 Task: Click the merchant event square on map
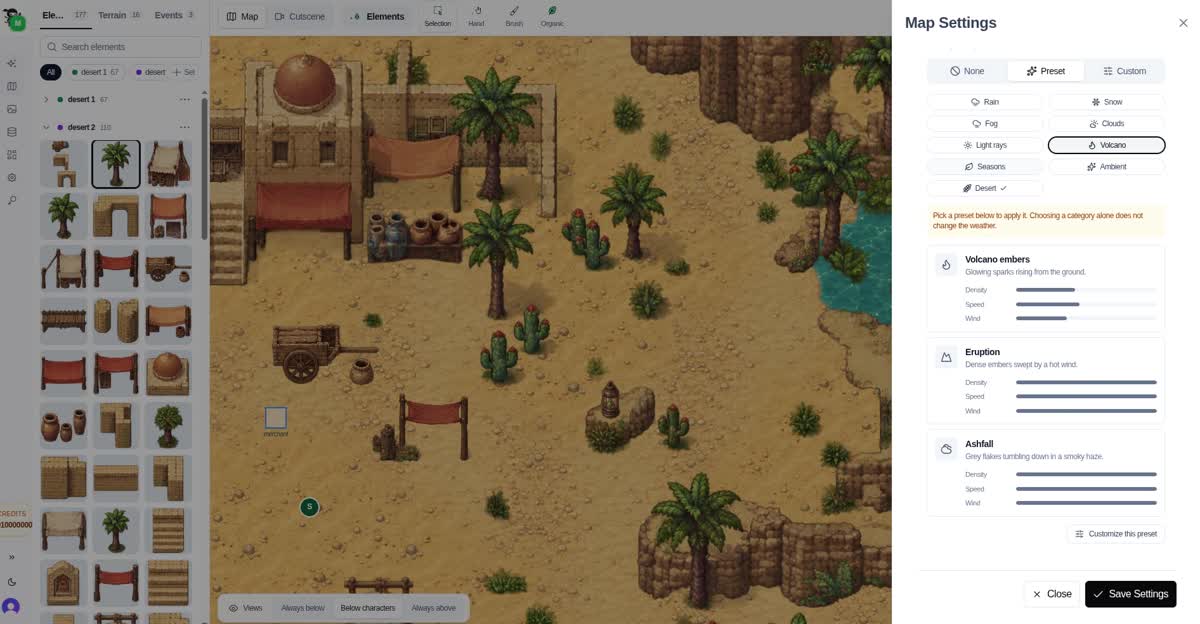click(x=276, y=417)
